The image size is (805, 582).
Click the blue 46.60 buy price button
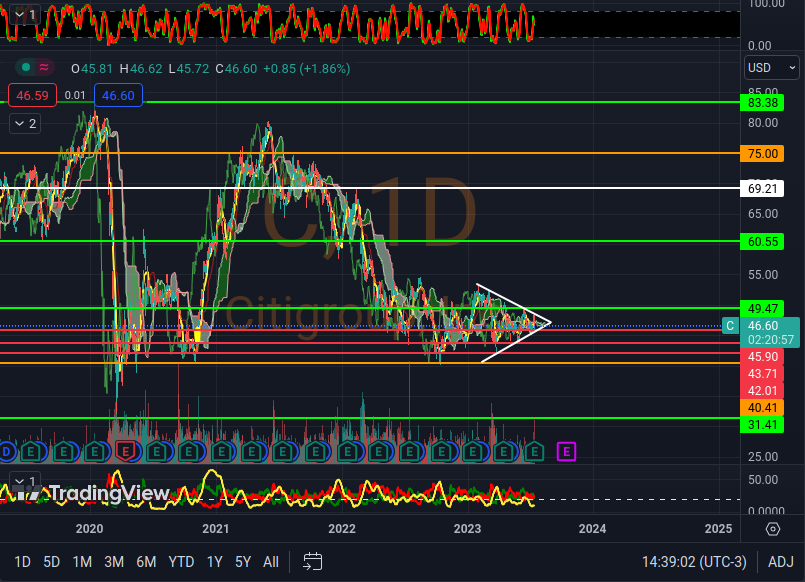point(118,95)
